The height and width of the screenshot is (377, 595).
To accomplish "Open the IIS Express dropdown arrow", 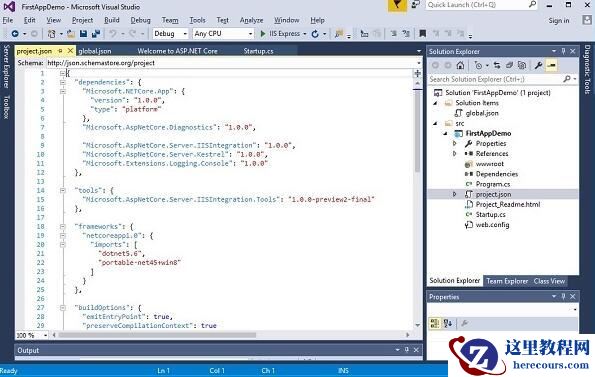I will coord(305,34).
